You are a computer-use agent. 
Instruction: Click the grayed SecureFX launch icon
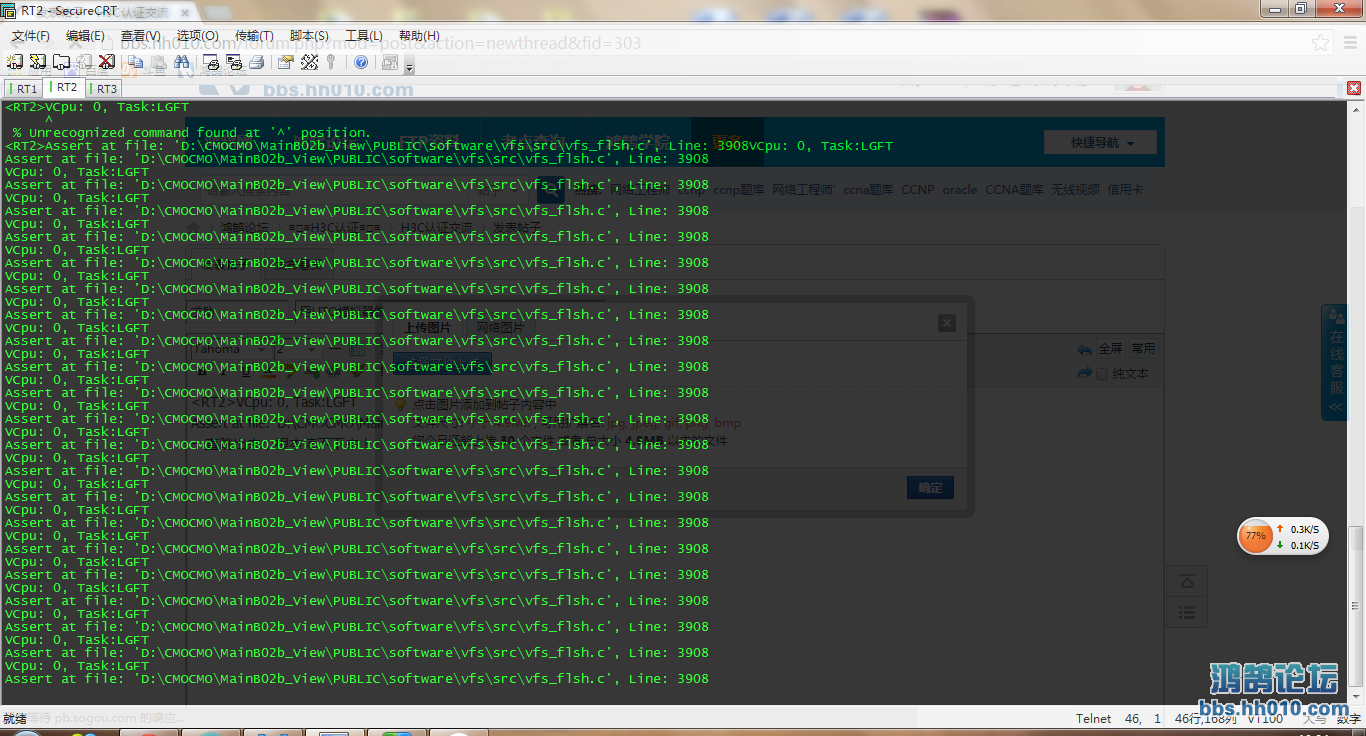(x=390, y=62)
